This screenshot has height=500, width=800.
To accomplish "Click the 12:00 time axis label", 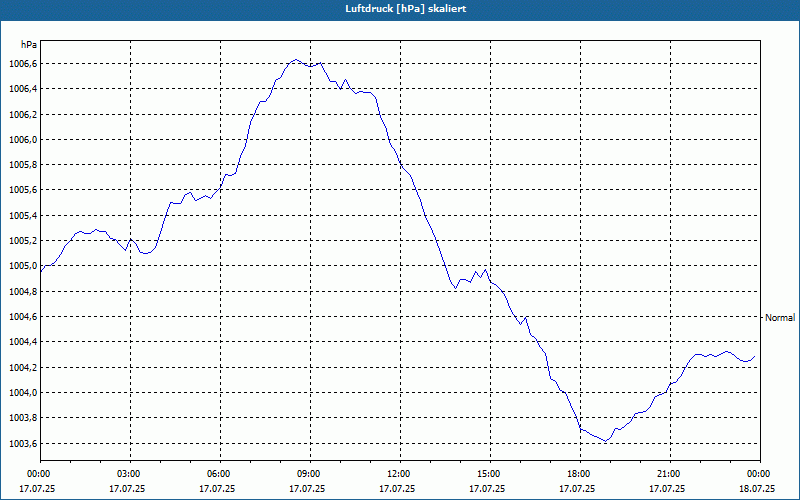I will (x=400, y=474).
